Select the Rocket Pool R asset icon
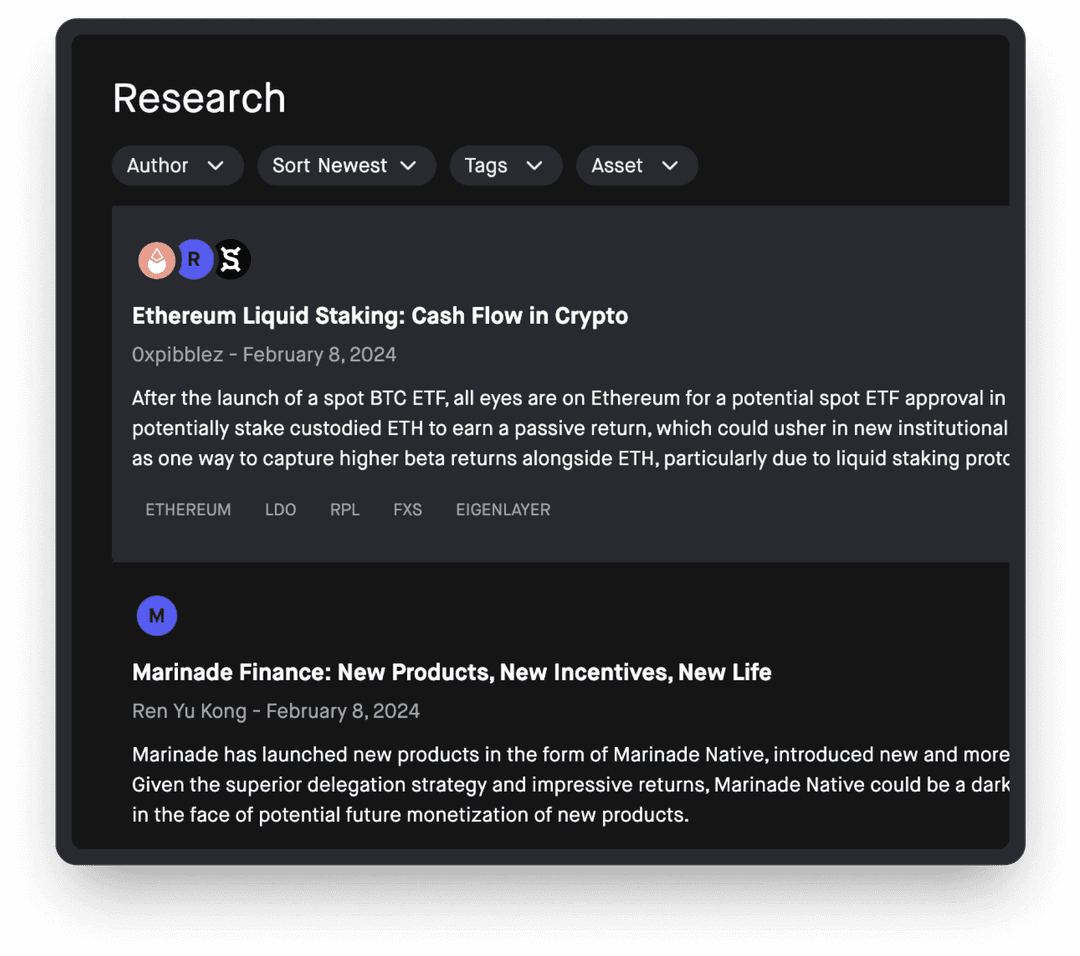Viewport: 1080px width, 956px height. 194,259
